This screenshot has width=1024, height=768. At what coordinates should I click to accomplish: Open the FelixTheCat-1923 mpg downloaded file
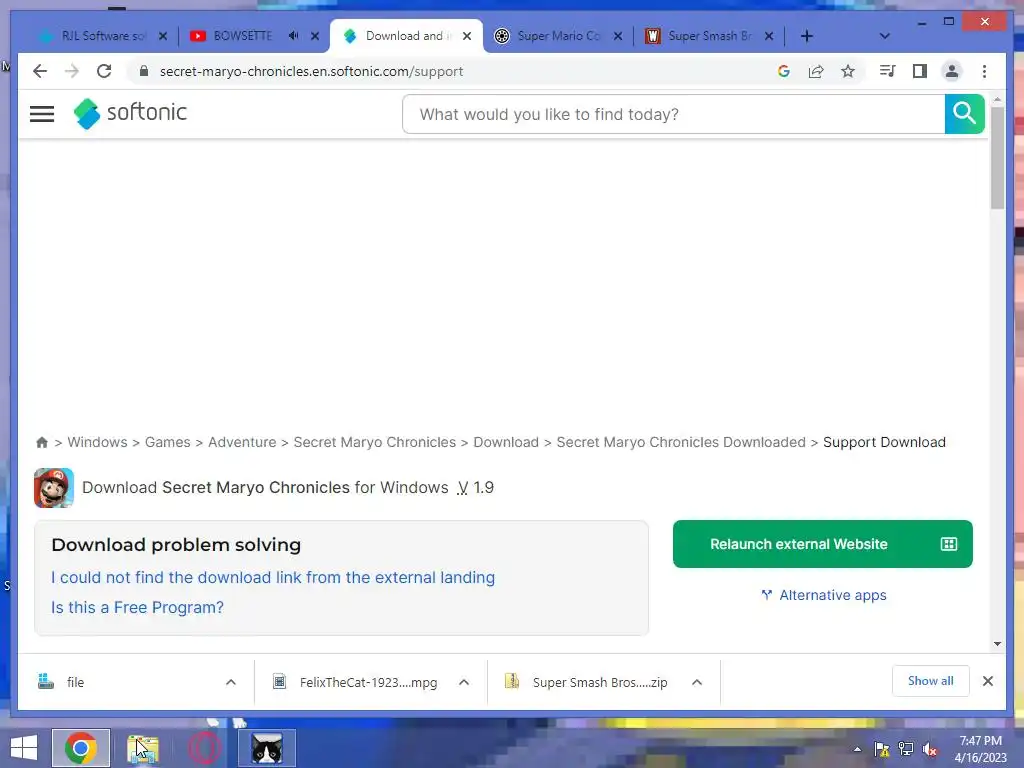coord(356,682)
